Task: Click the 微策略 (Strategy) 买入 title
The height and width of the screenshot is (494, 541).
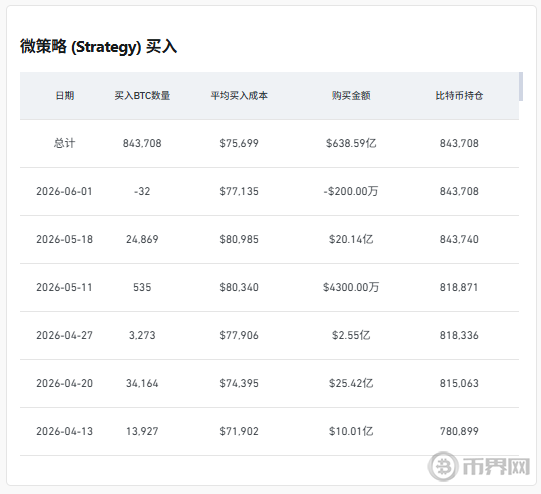Action: [99, 47]
